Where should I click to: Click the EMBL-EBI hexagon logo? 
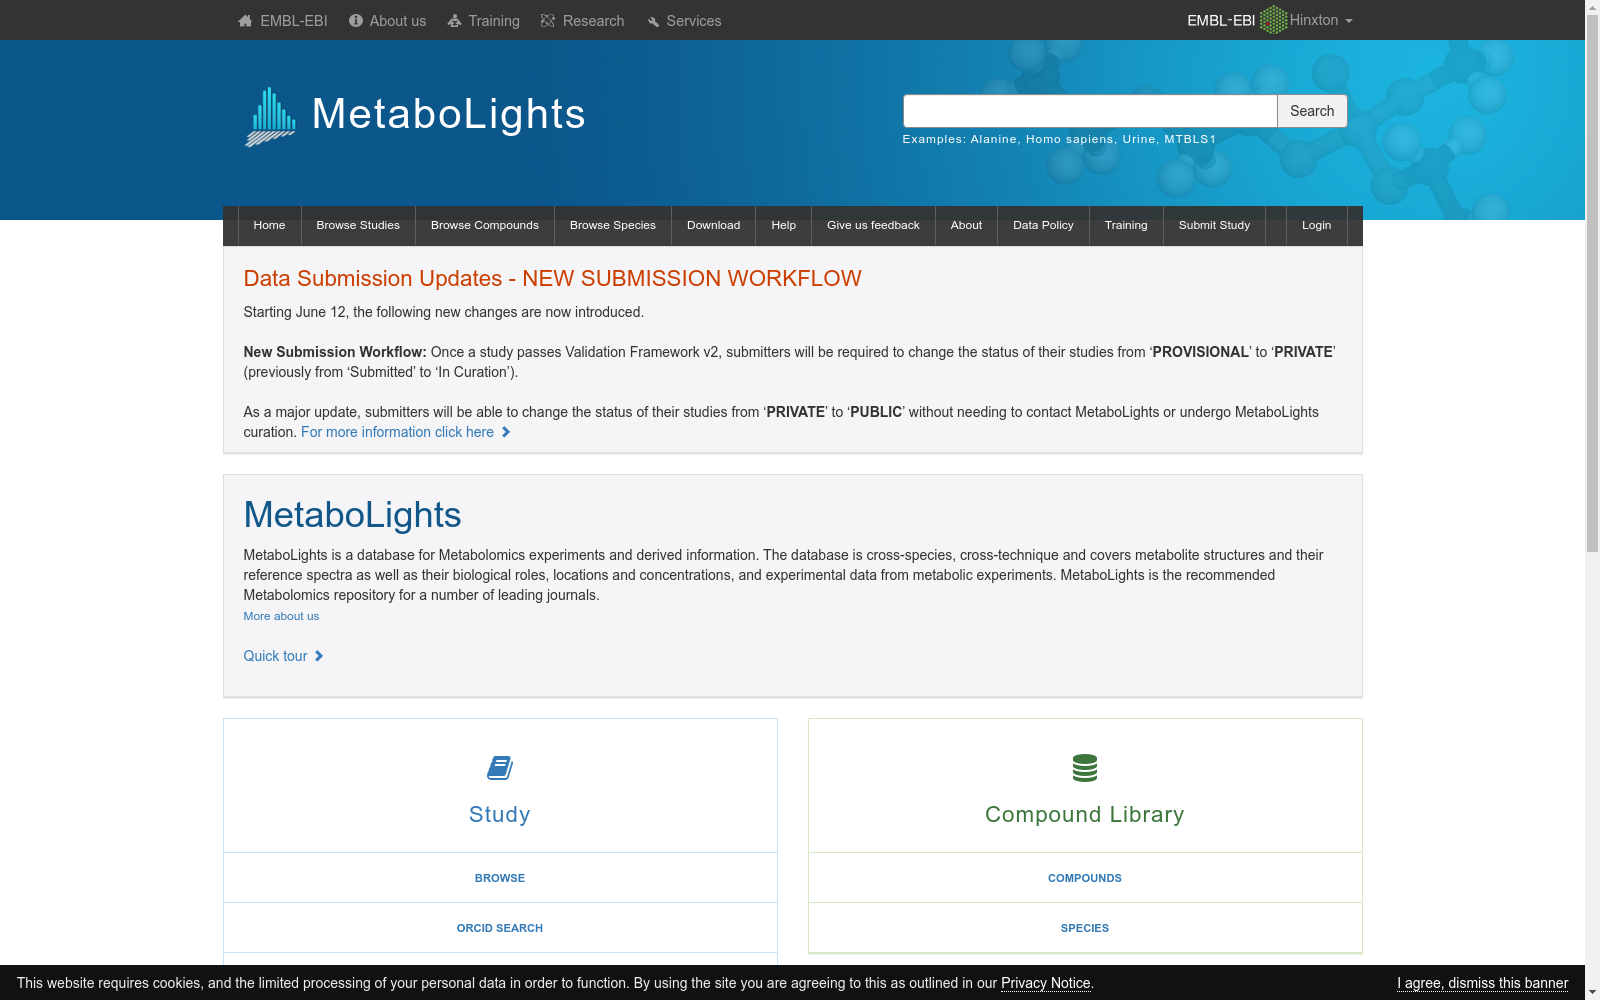tap(1273, 20)
